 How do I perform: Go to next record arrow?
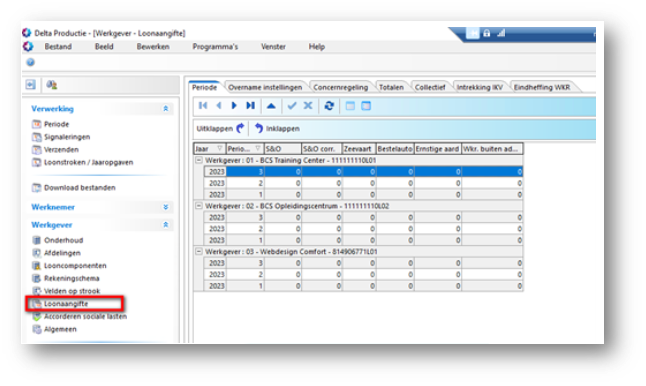pyautogui.click(x=234, y=106)
